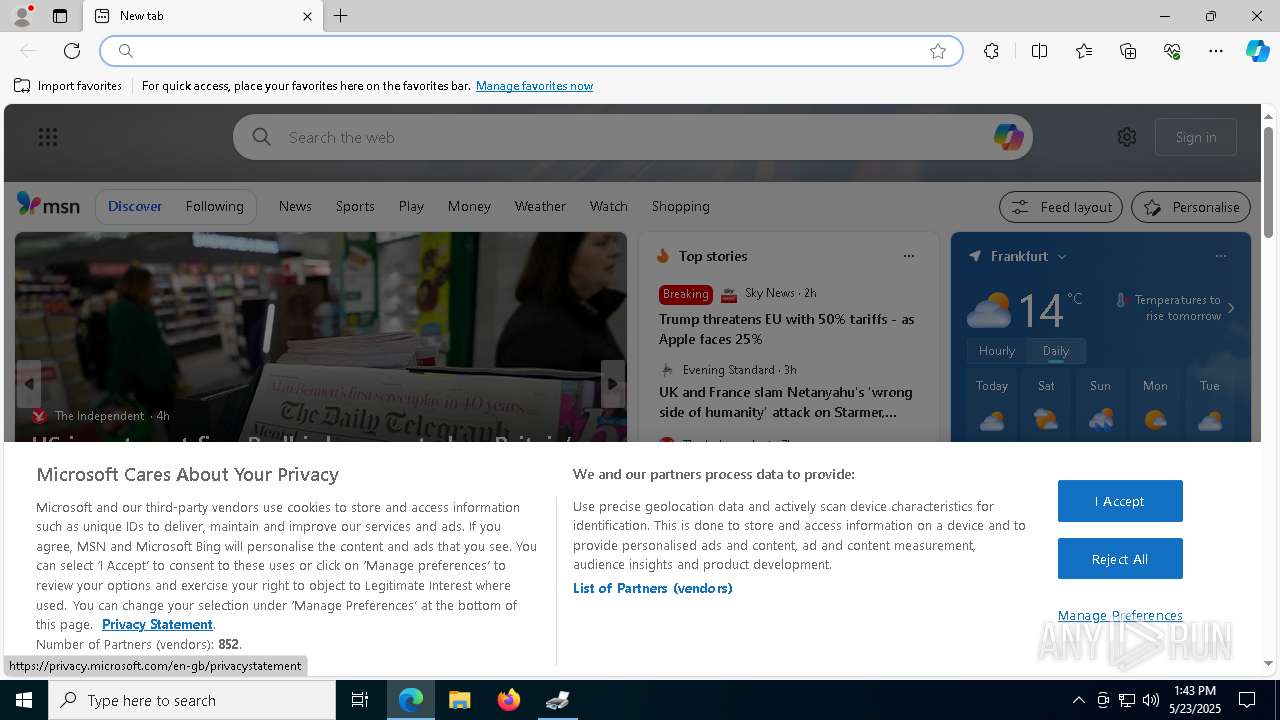The width and height of the screenshot is (1280, 720).
Task: Click Reject All cookie button
Action: coord(1120,559)
